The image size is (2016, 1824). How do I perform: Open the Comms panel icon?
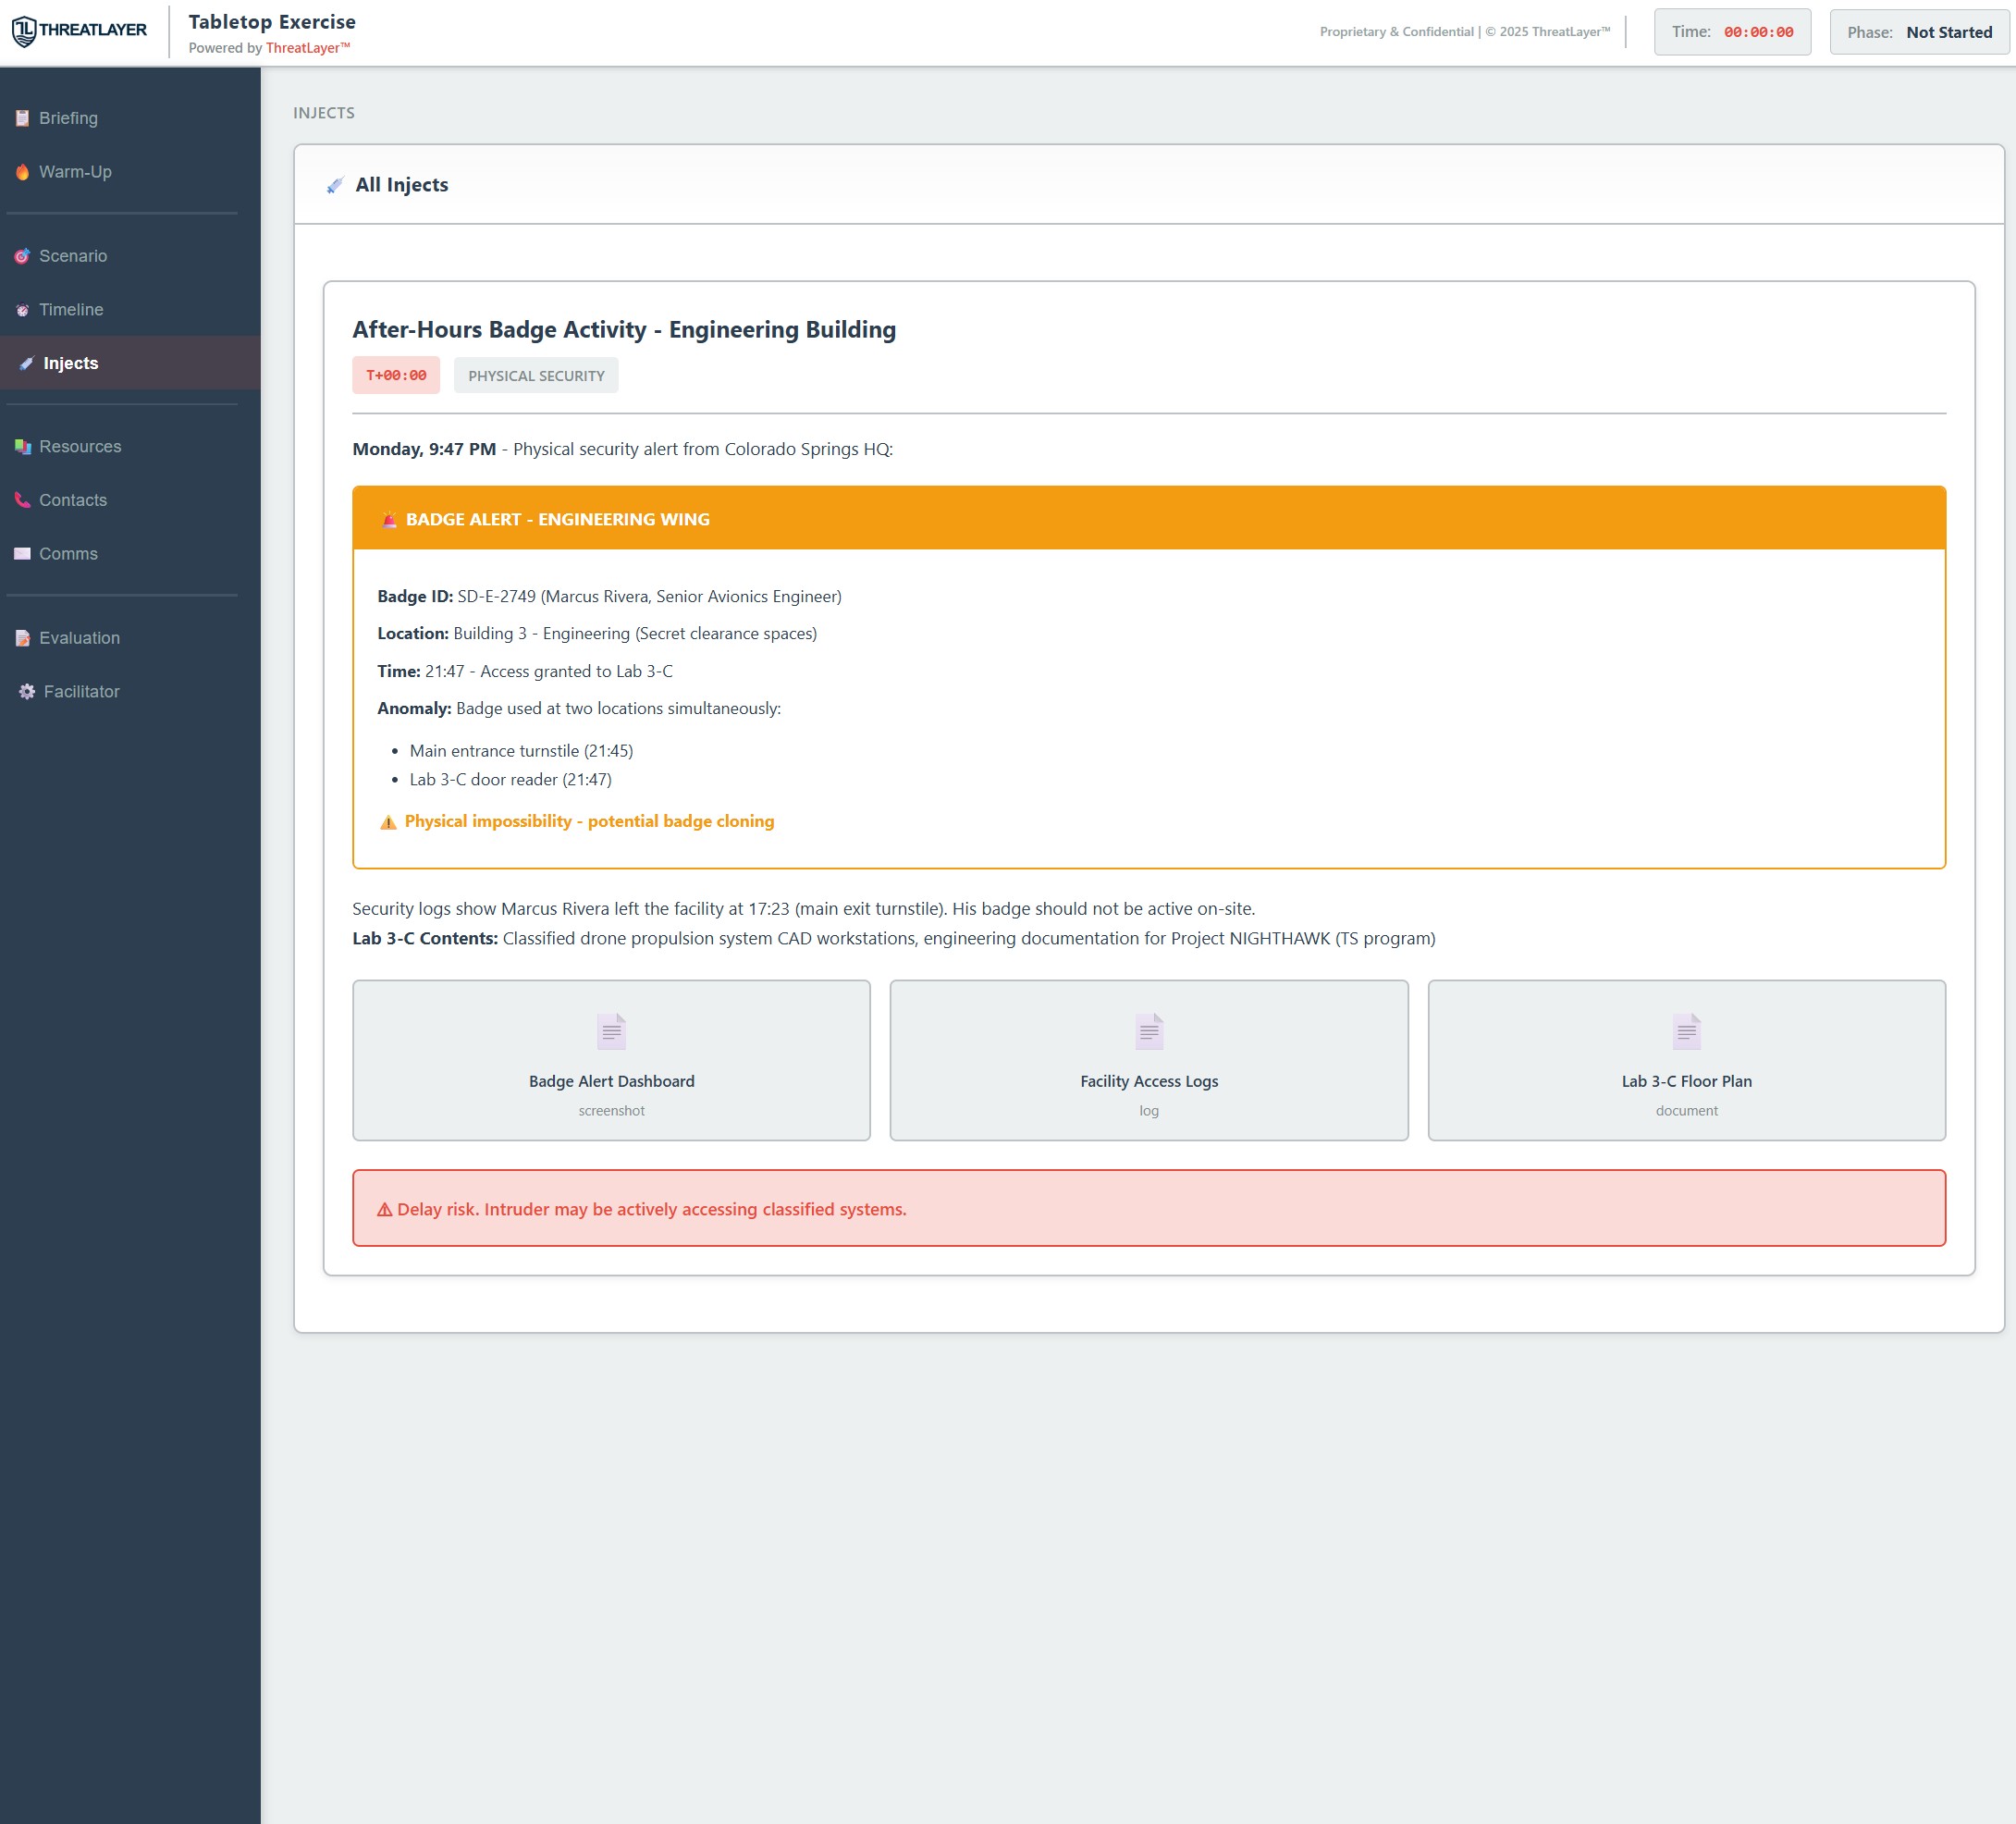click(22, 553)
